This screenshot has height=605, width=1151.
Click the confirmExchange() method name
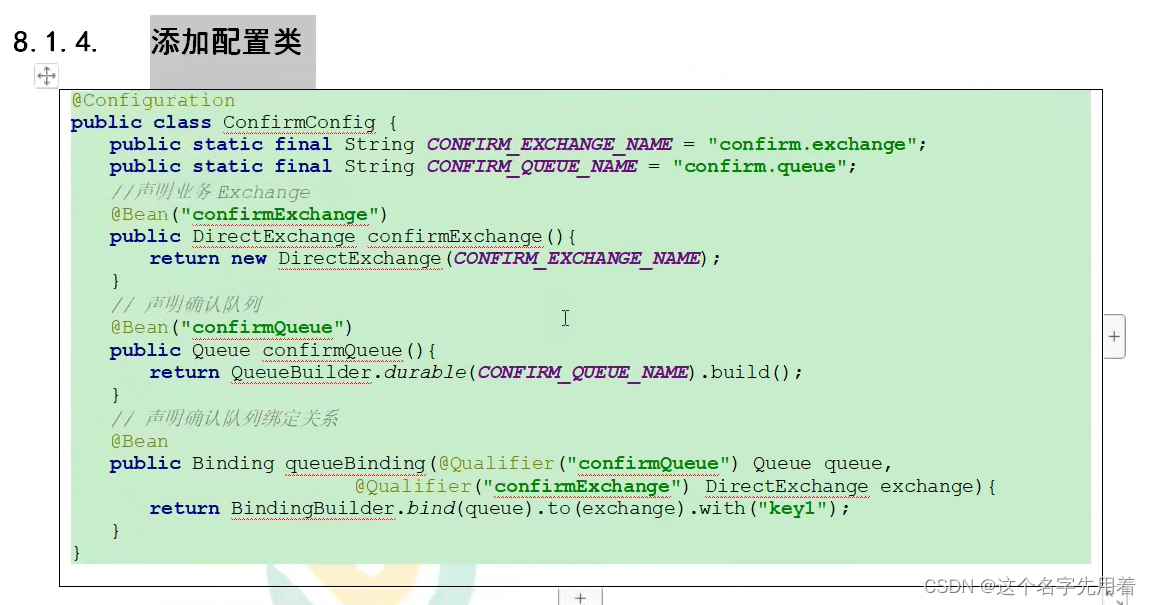pos(454,236)
